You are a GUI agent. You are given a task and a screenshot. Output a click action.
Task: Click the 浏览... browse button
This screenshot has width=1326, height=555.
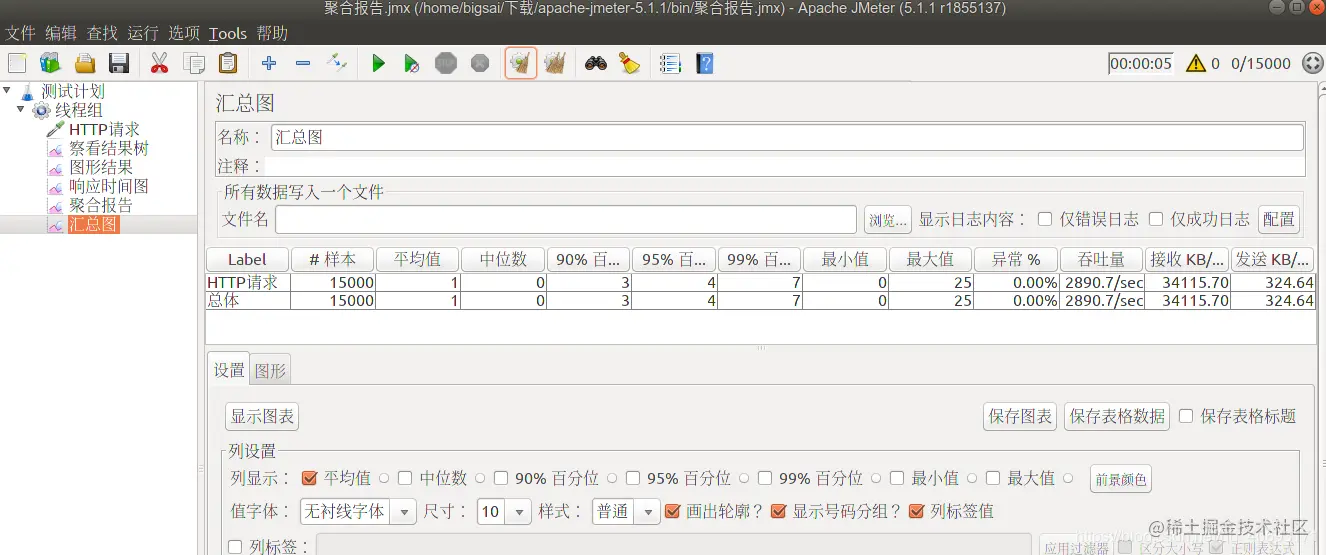point(888,219)
